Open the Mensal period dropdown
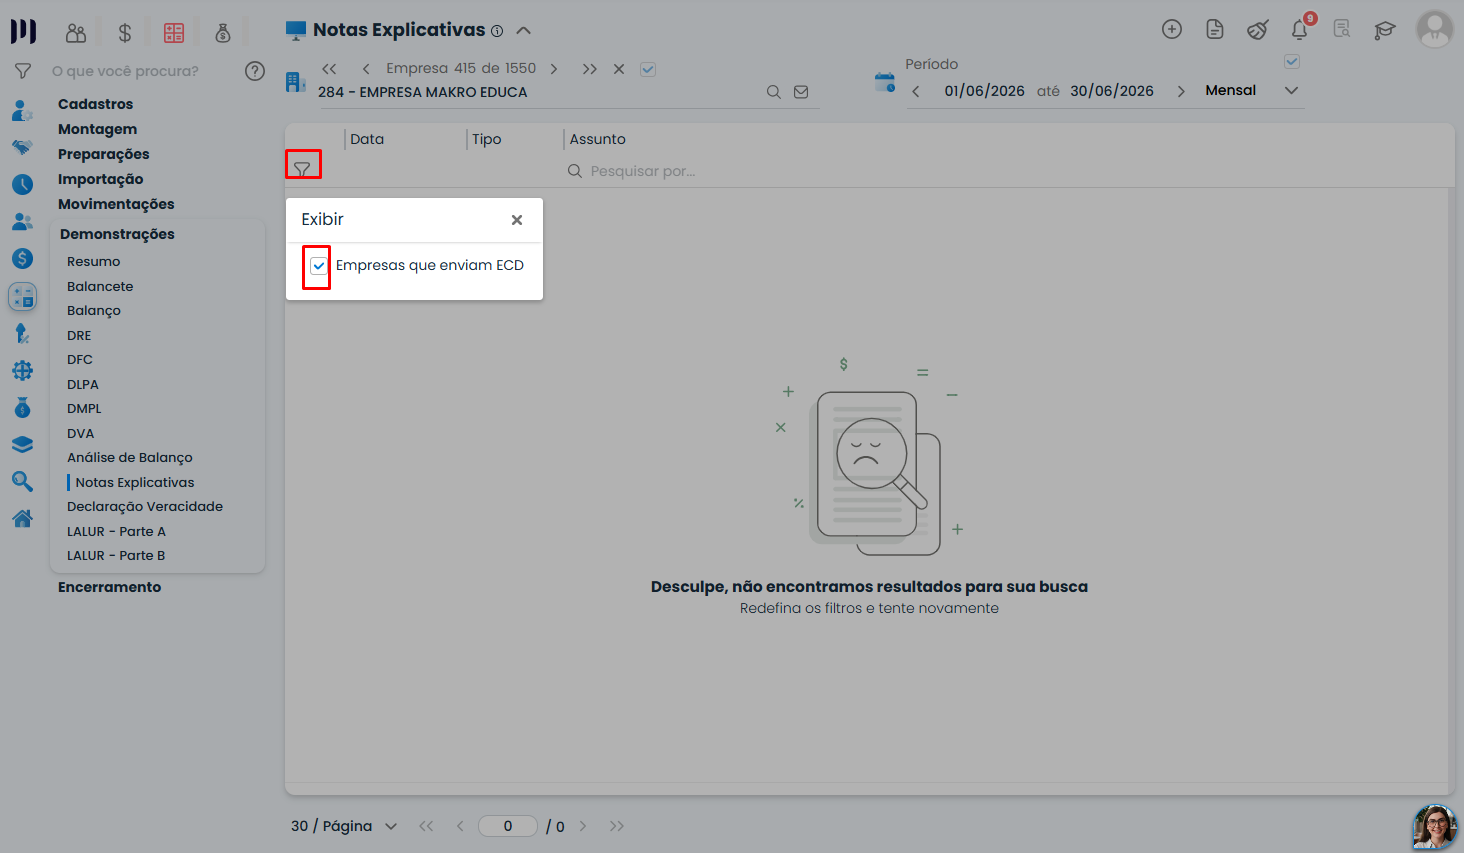The height and width of the screenshot is (853, 1464). click(1251, 90)
